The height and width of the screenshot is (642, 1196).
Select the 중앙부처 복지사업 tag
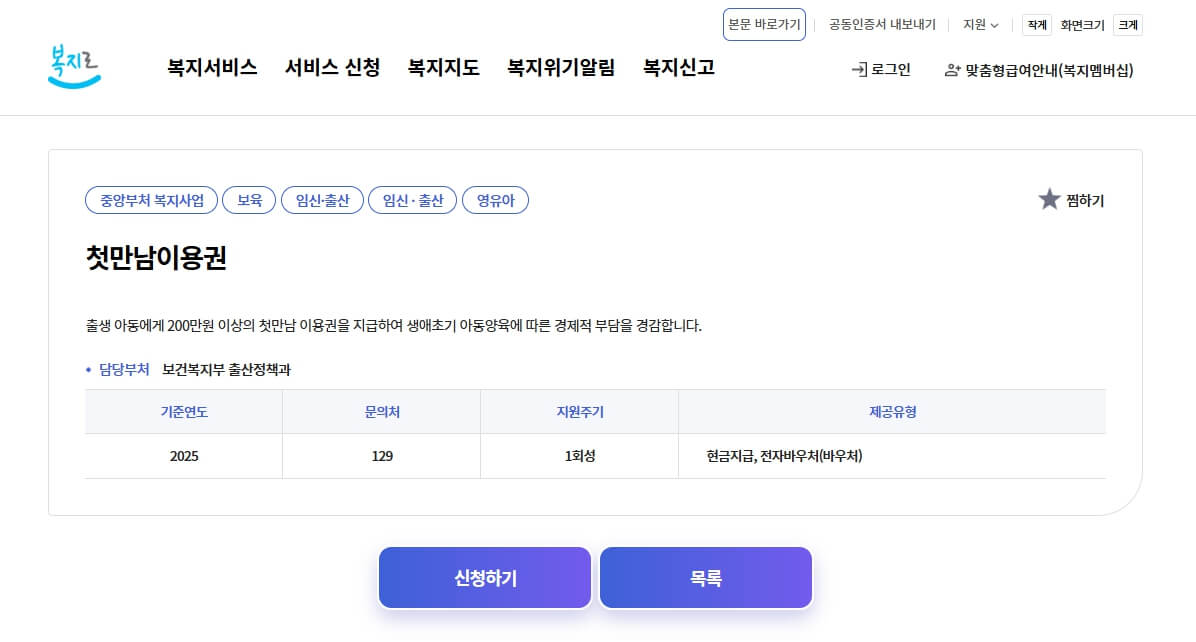(x=151, y=199)
